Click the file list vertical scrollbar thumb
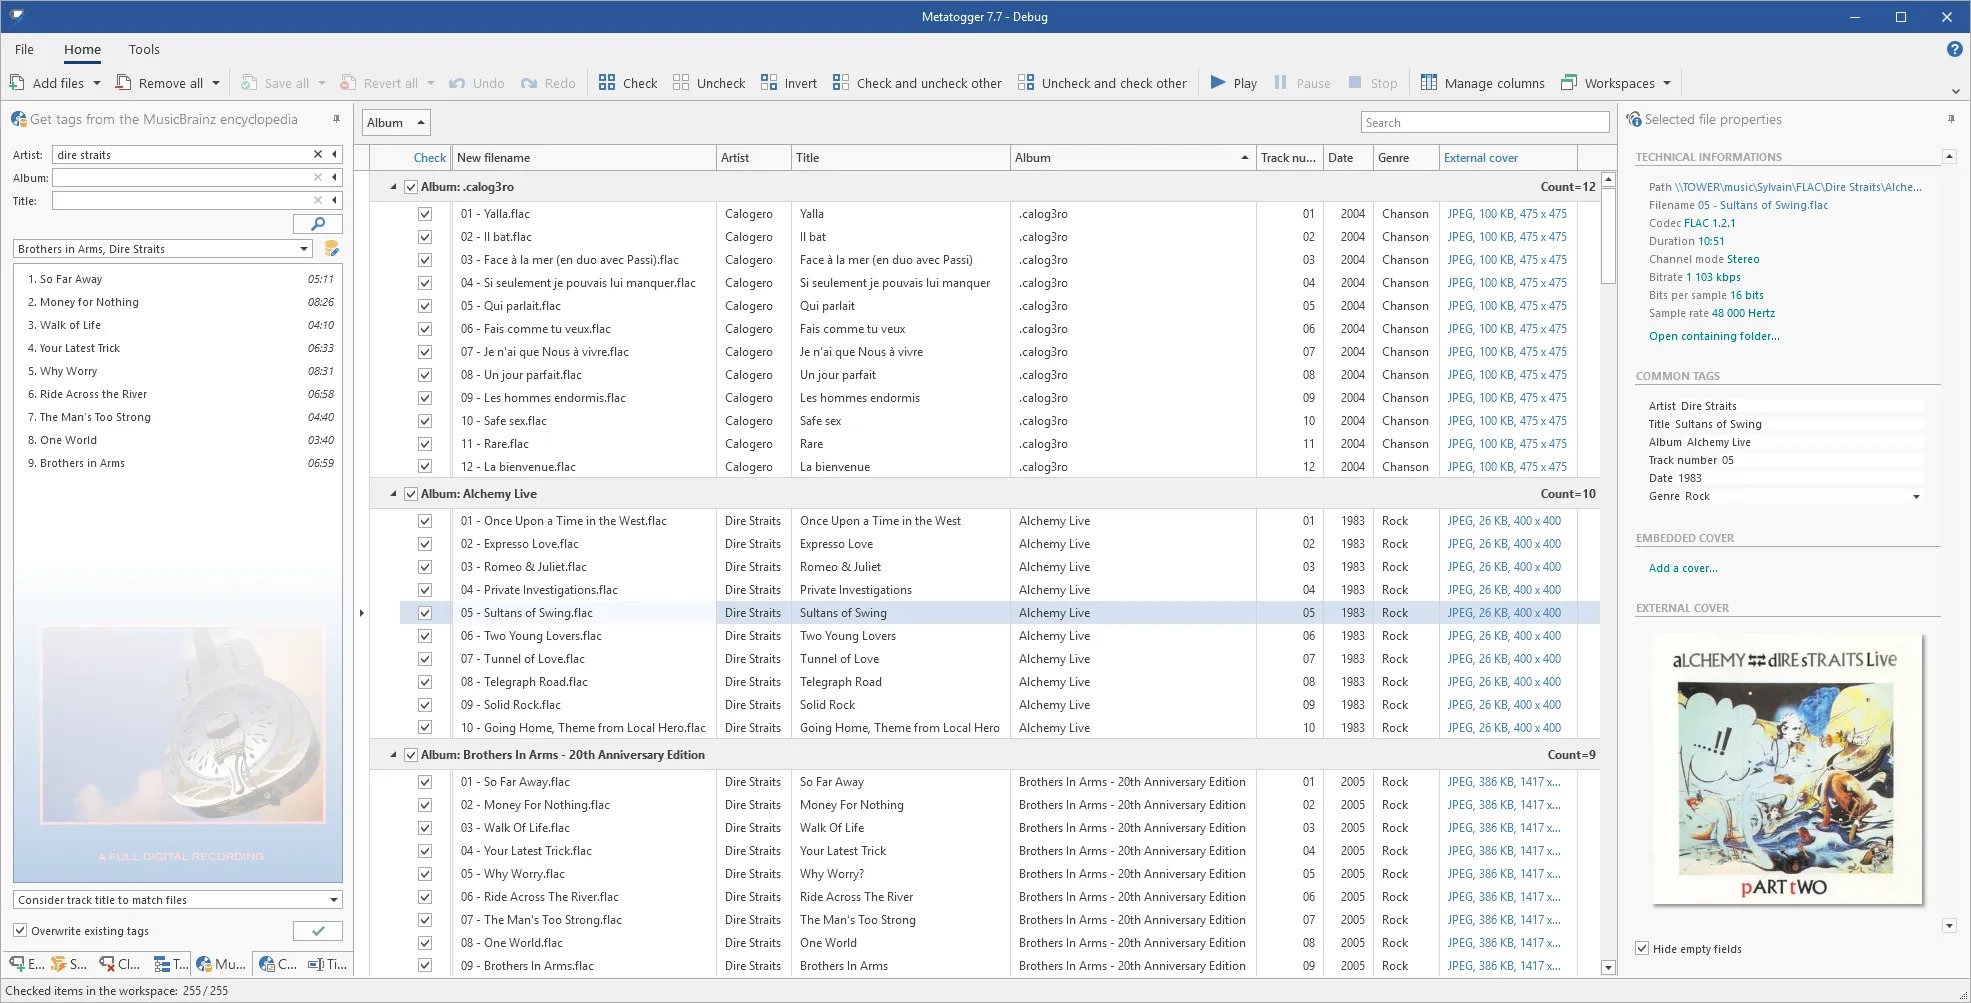The height and width of the screenshot is (1003, 1971). click(x=1608, y=236)
